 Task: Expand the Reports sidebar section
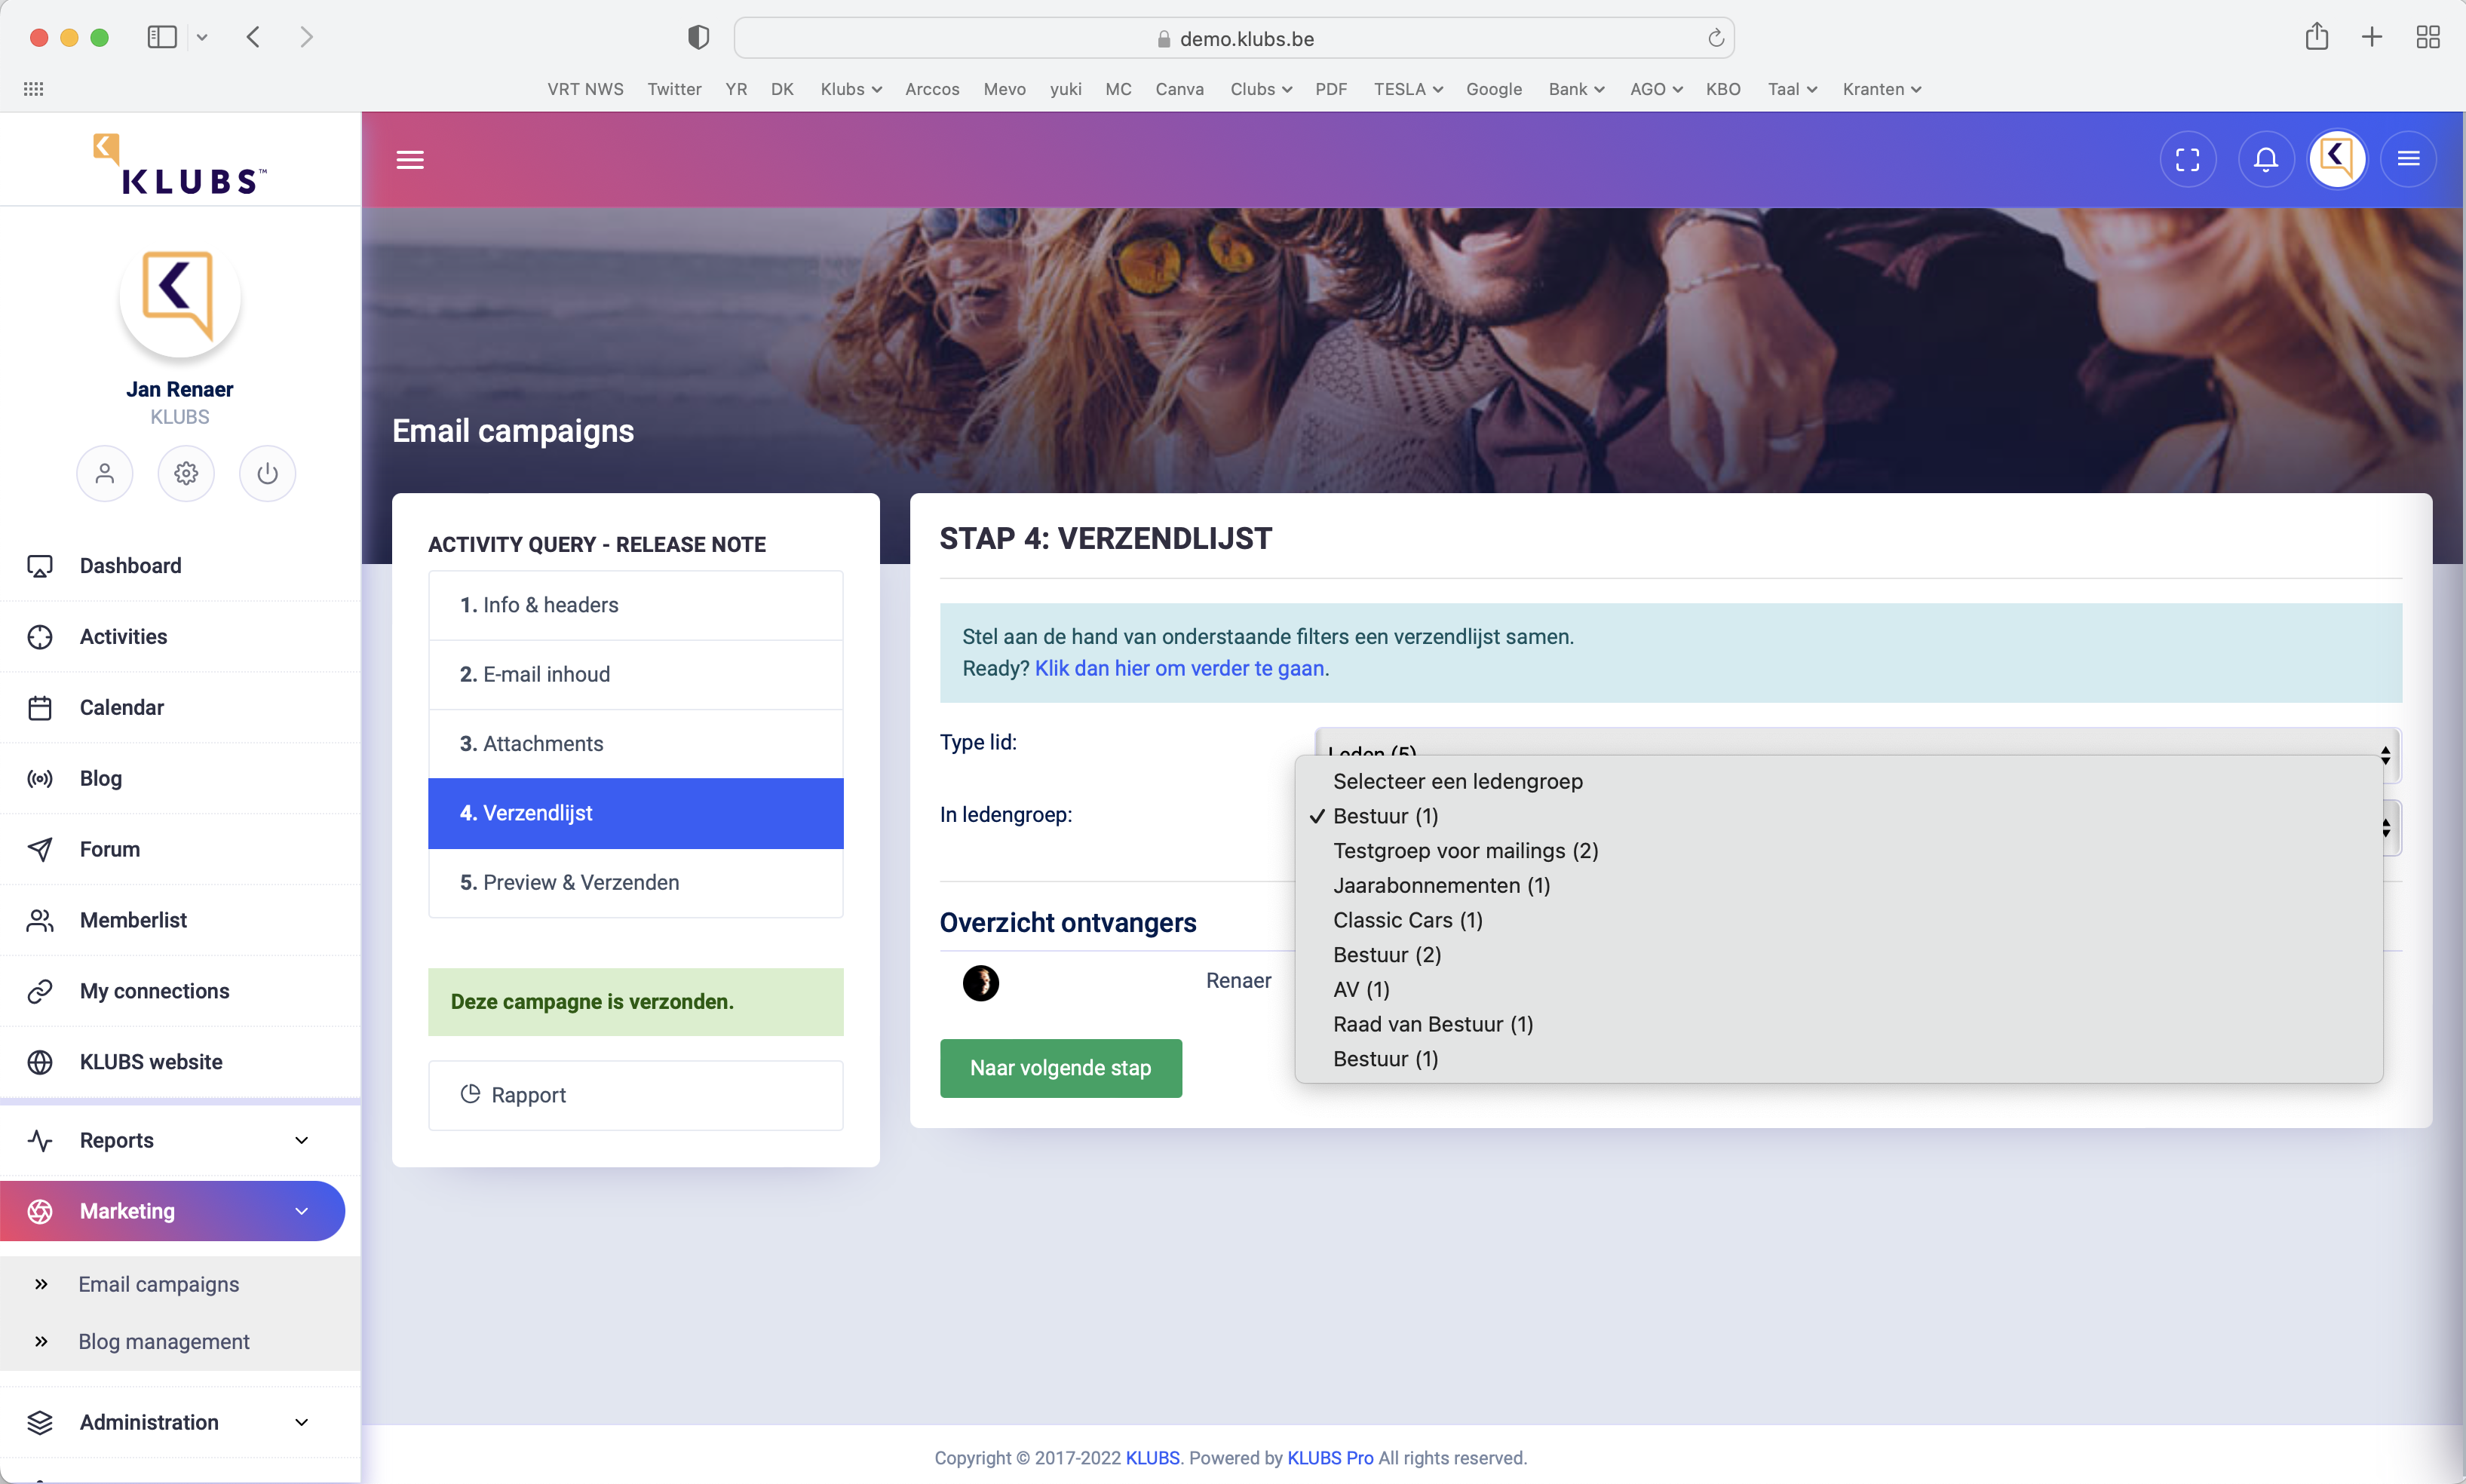click(180, 1140)
